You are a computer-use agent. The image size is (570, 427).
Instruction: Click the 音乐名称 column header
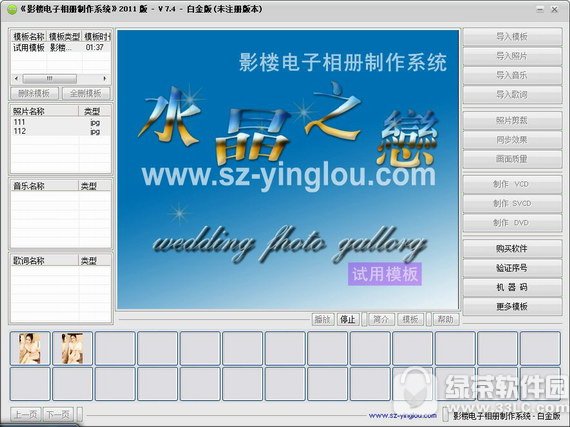tap(45, 186)
